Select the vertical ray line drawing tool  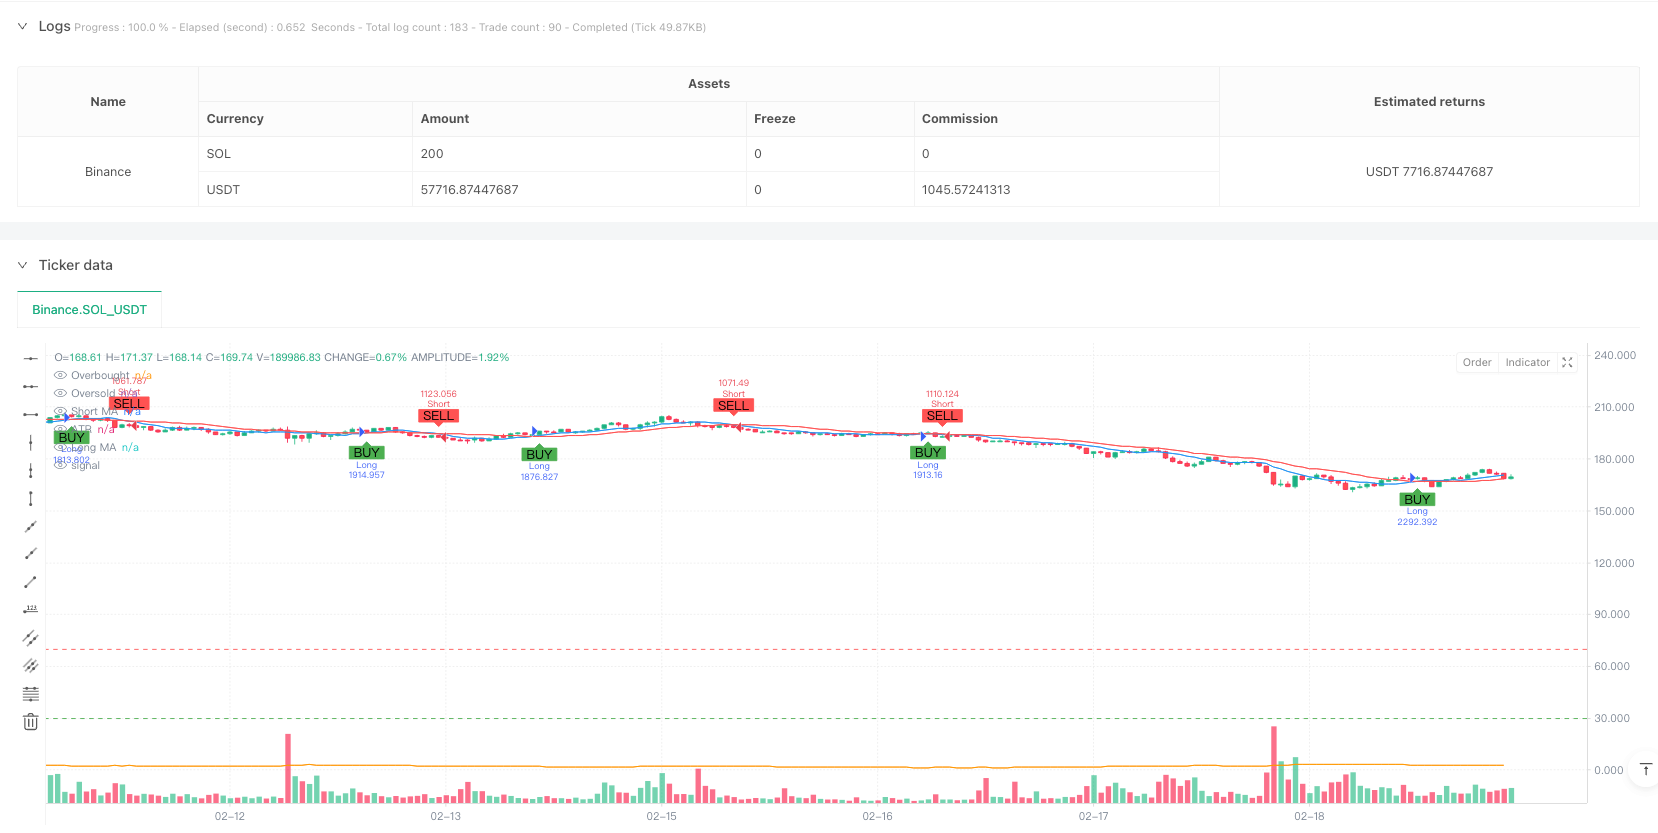tap(31, 470)
